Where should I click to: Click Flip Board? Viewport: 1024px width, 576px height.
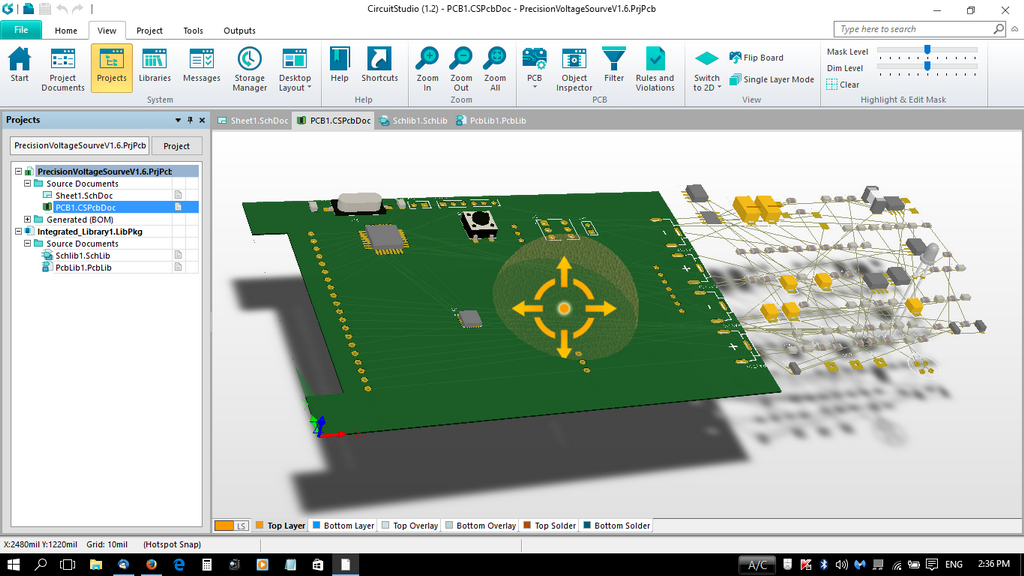(x=756, y=57)
